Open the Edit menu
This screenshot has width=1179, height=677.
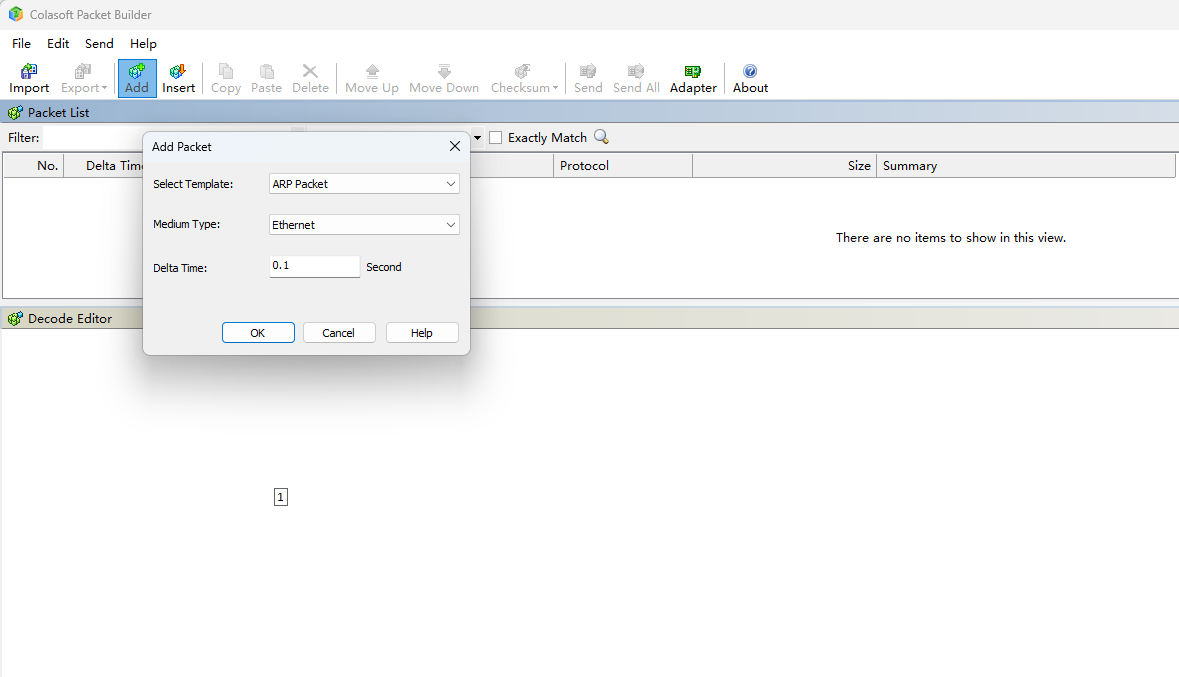(57, 43)
